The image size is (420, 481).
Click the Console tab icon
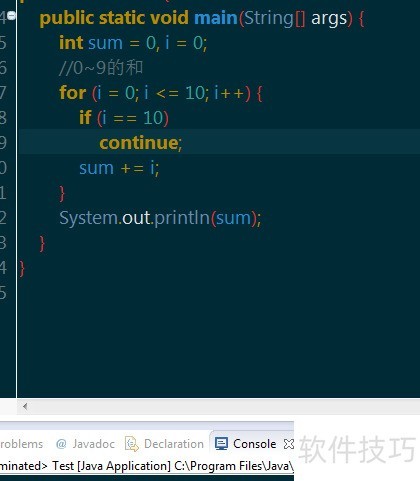221,444
